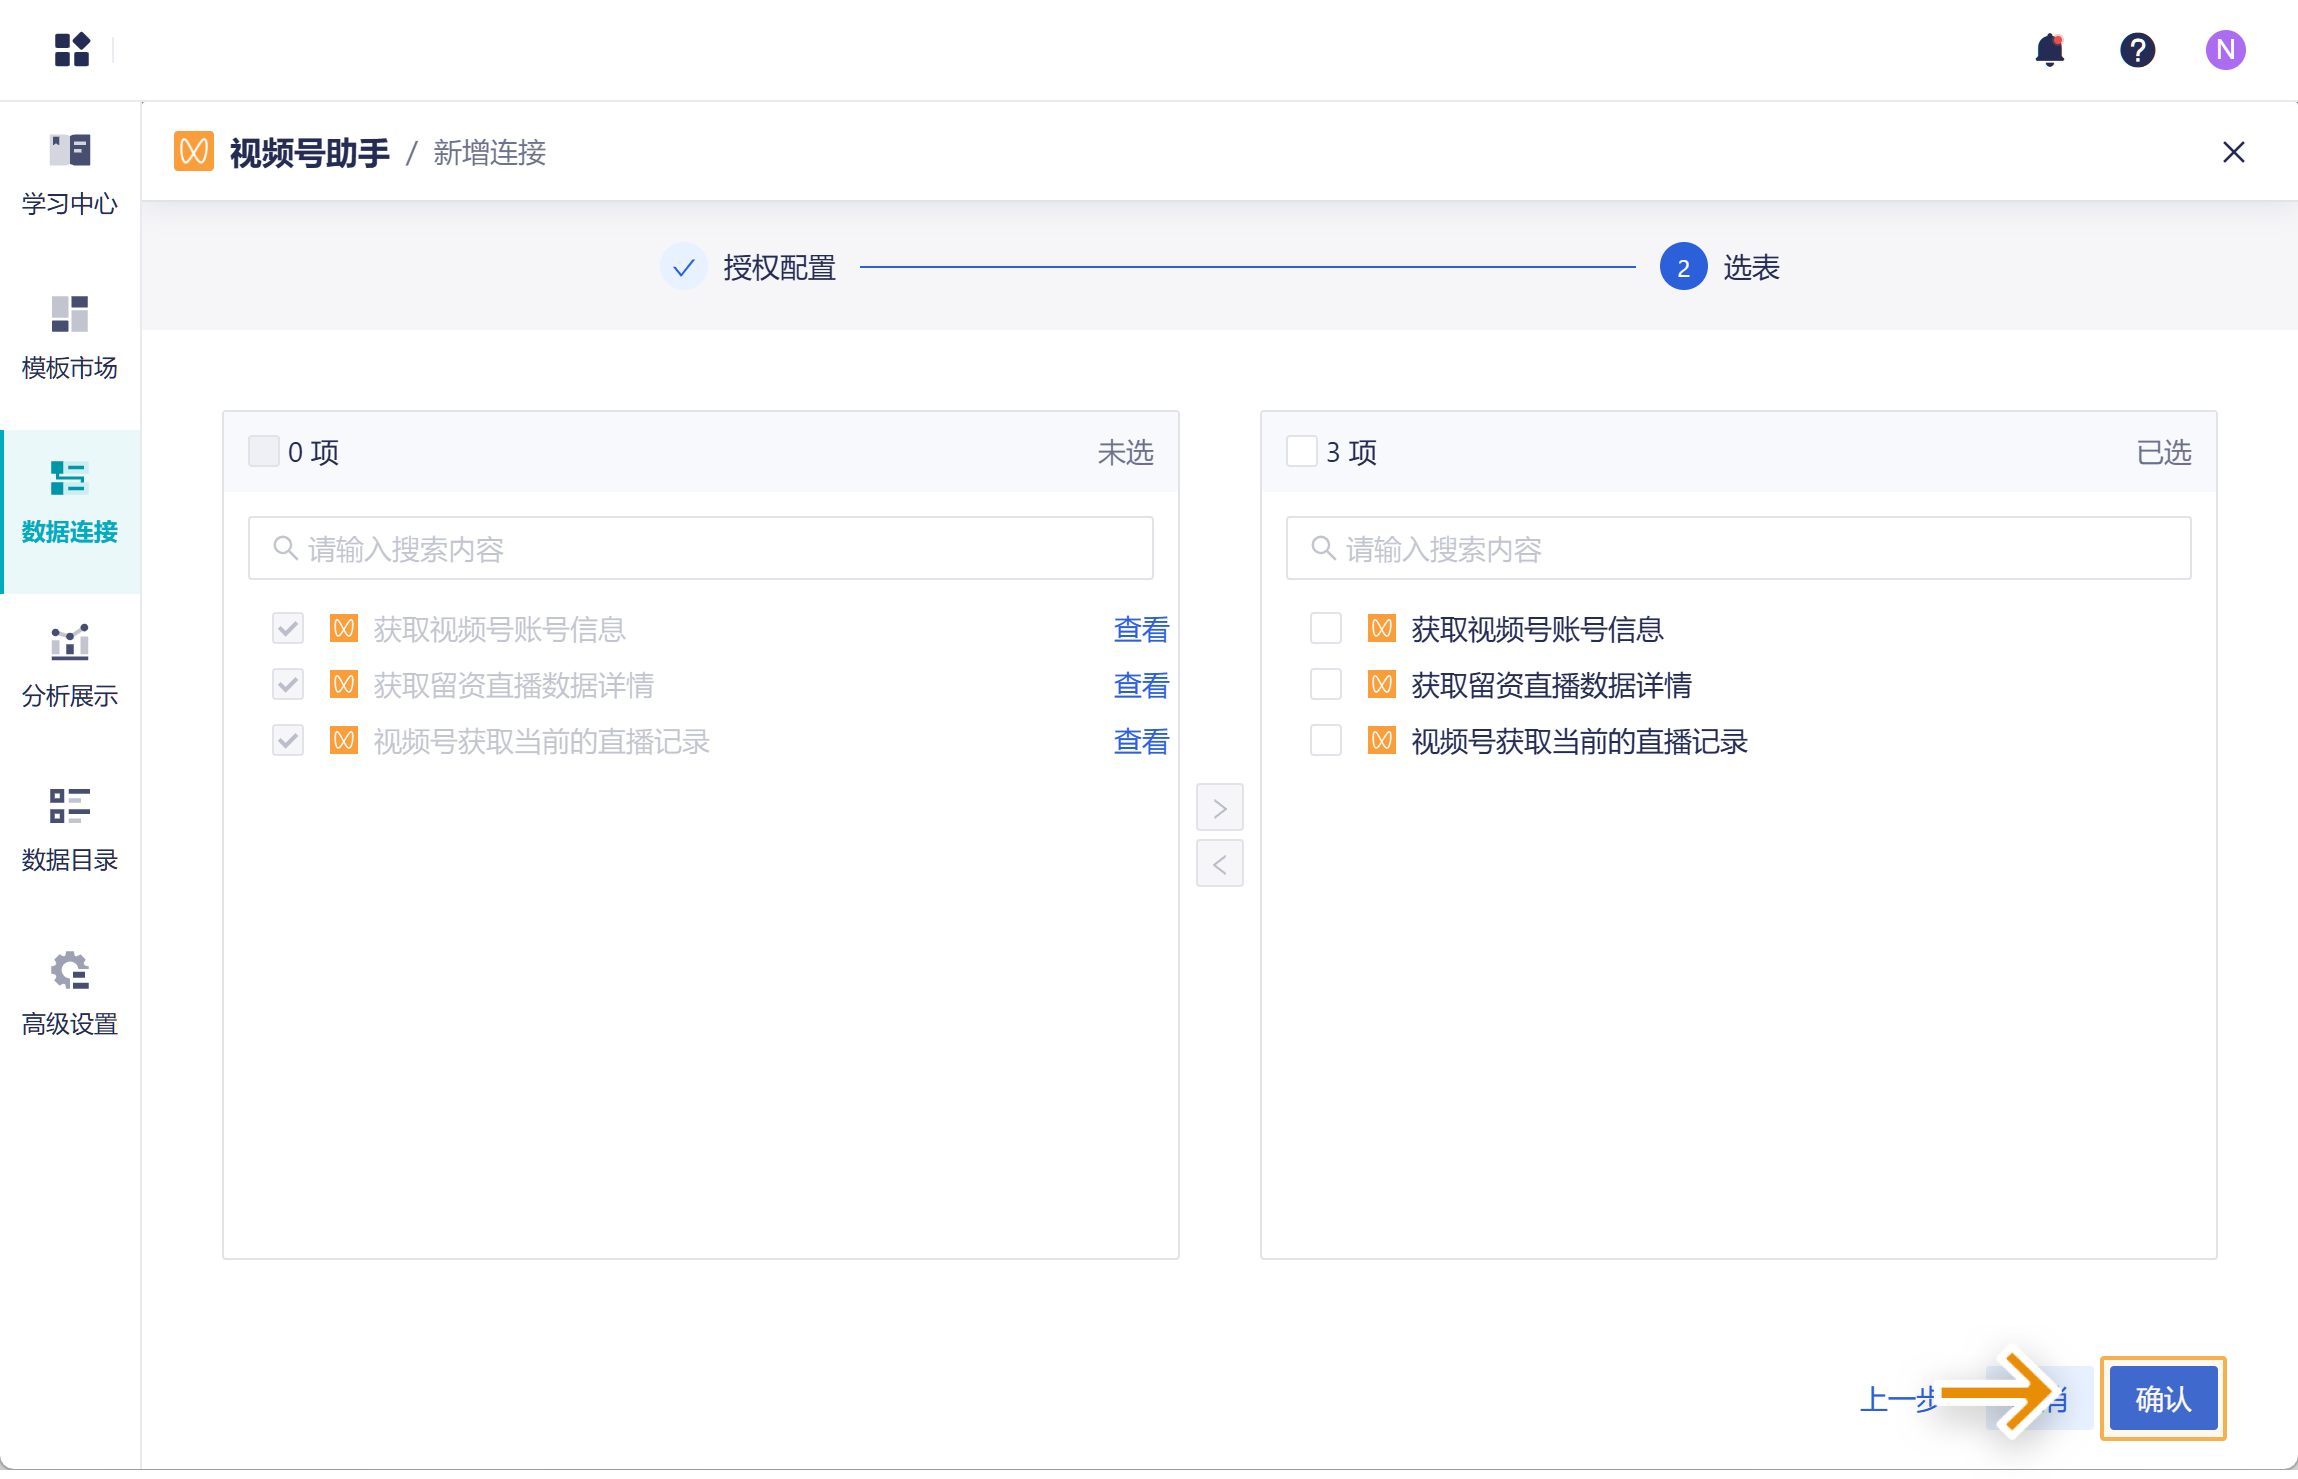The width and height of the screenshot is (2298, 1479).
Task: Click 查看 link for 获取留资直播数据详情
Action: coord(1140,685)
